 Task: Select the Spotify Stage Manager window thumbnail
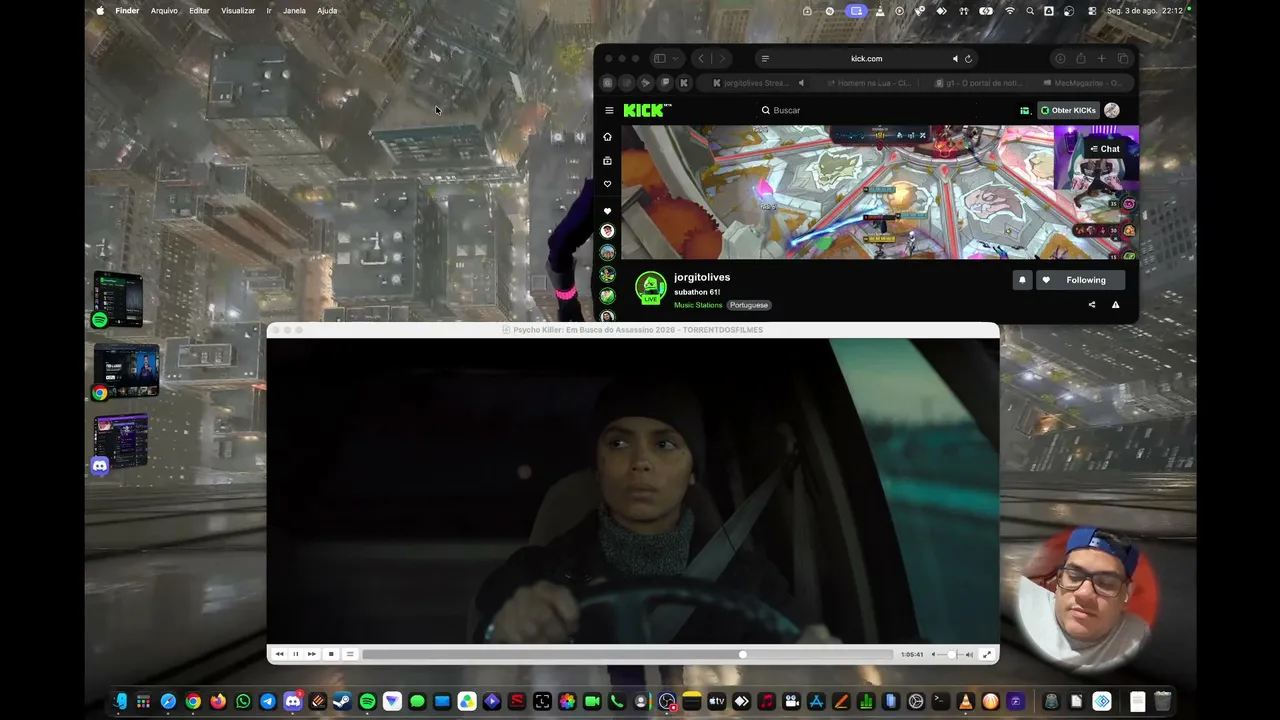coord(118,299)
